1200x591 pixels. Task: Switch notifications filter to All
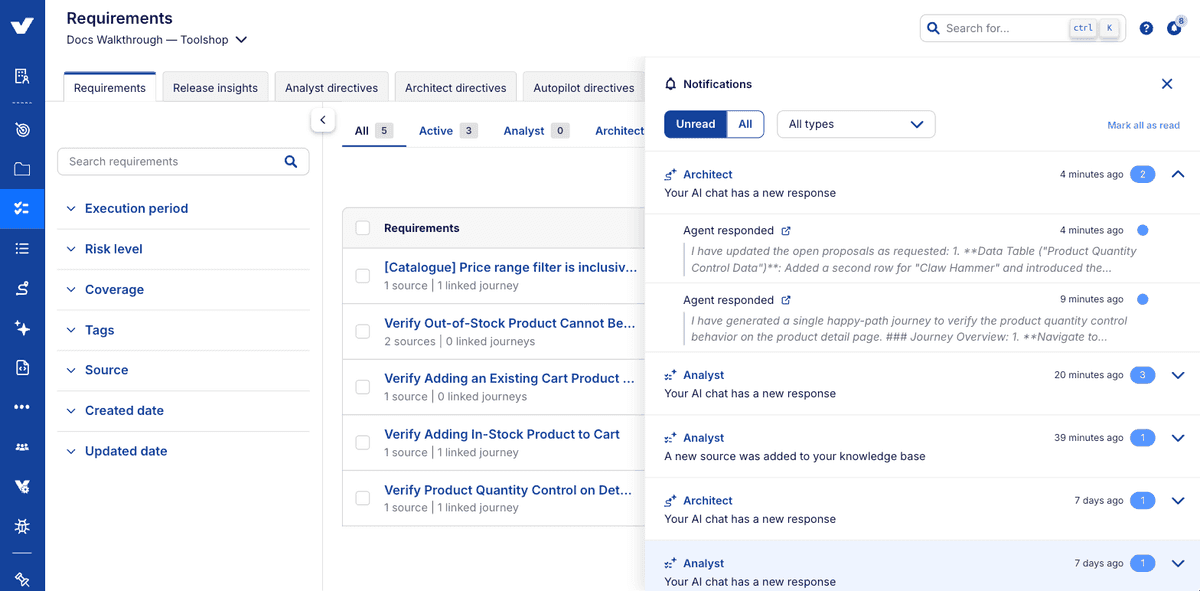pos(745,124)
